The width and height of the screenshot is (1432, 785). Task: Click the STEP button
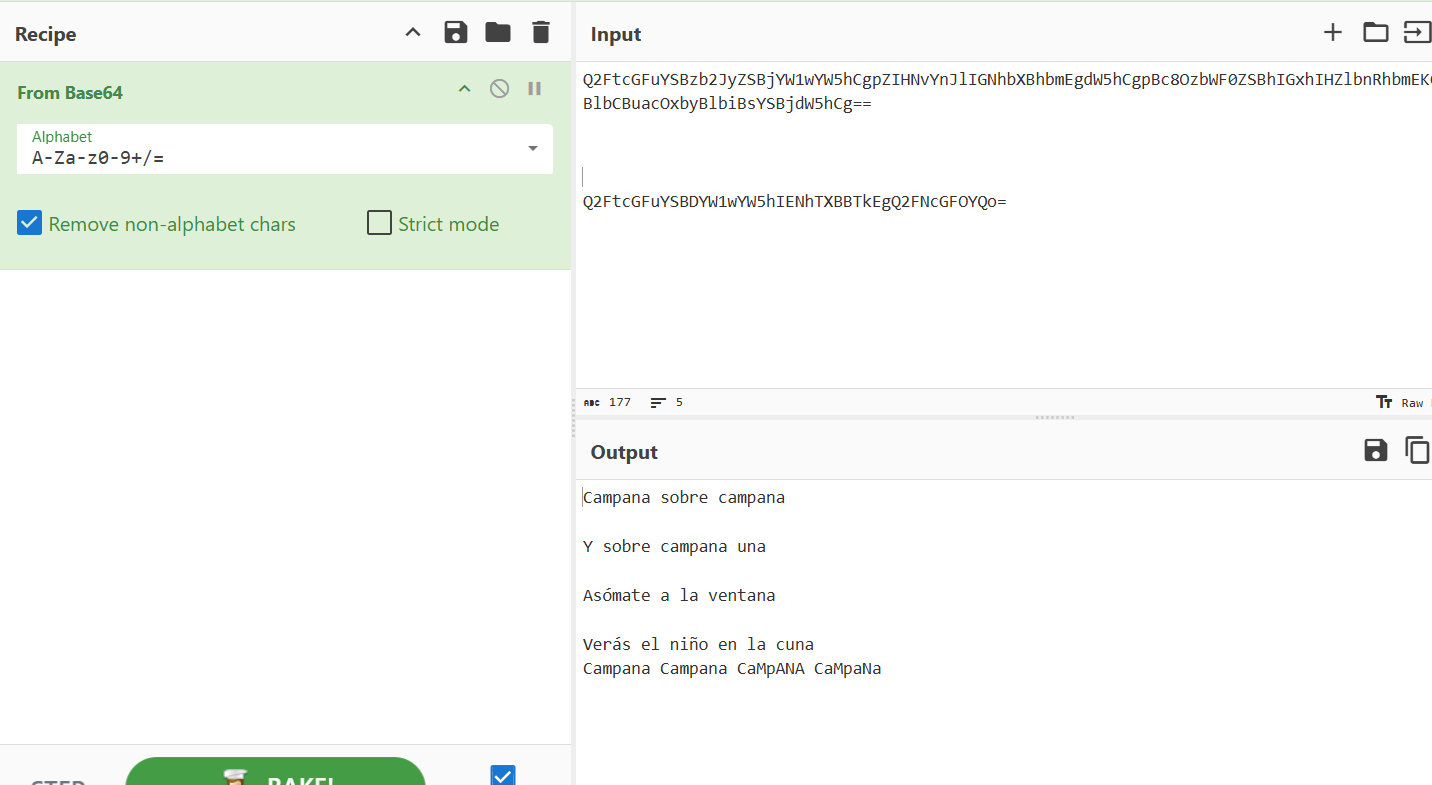coord(58,780)
